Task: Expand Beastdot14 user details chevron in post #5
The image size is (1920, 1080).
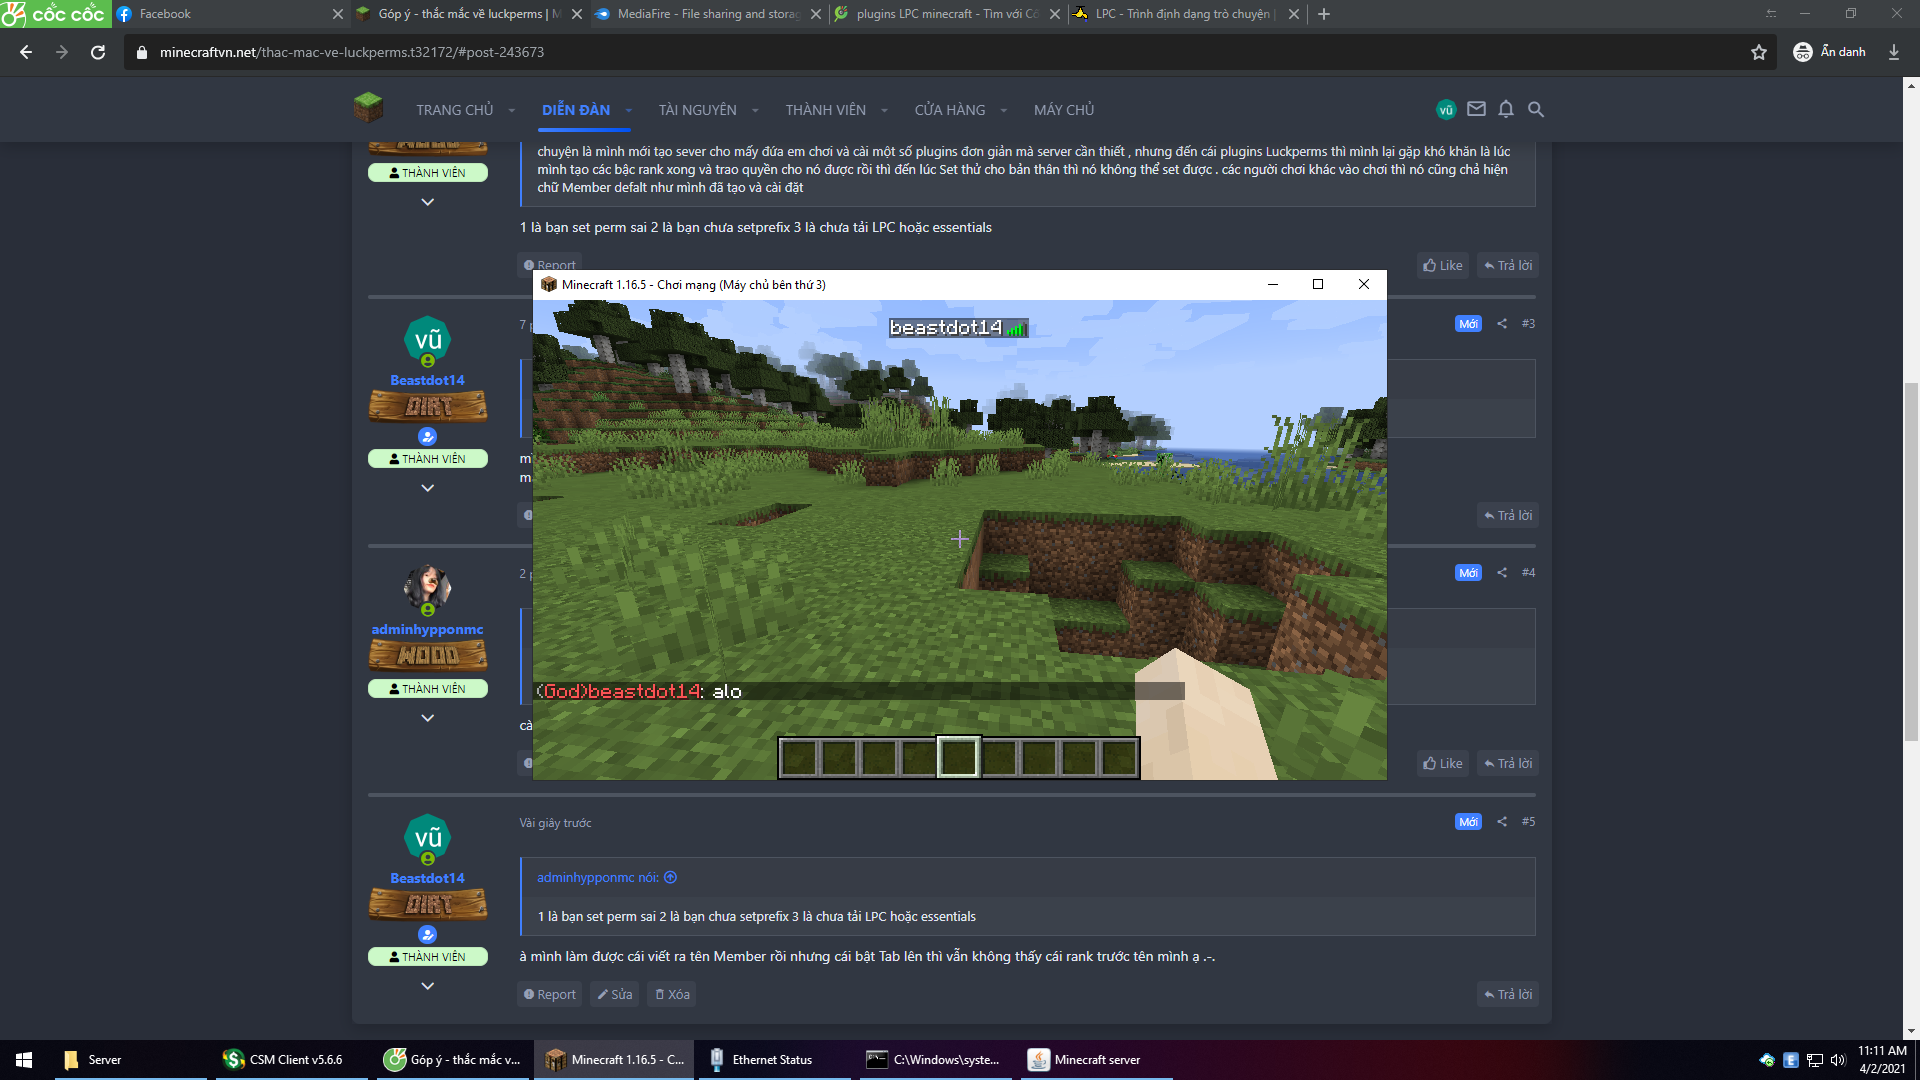Action: tap(427, 986)
